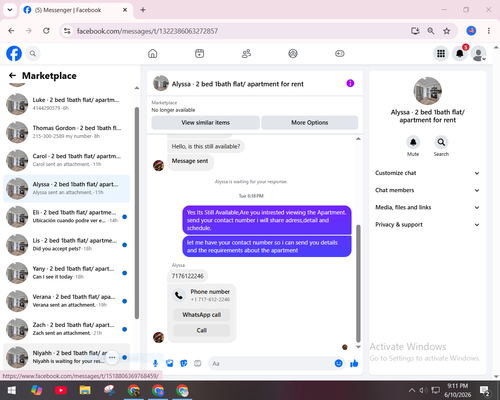Open Zach apartment conversation
Viewport: 500px width, 400px height.
[x=67, y=329]
